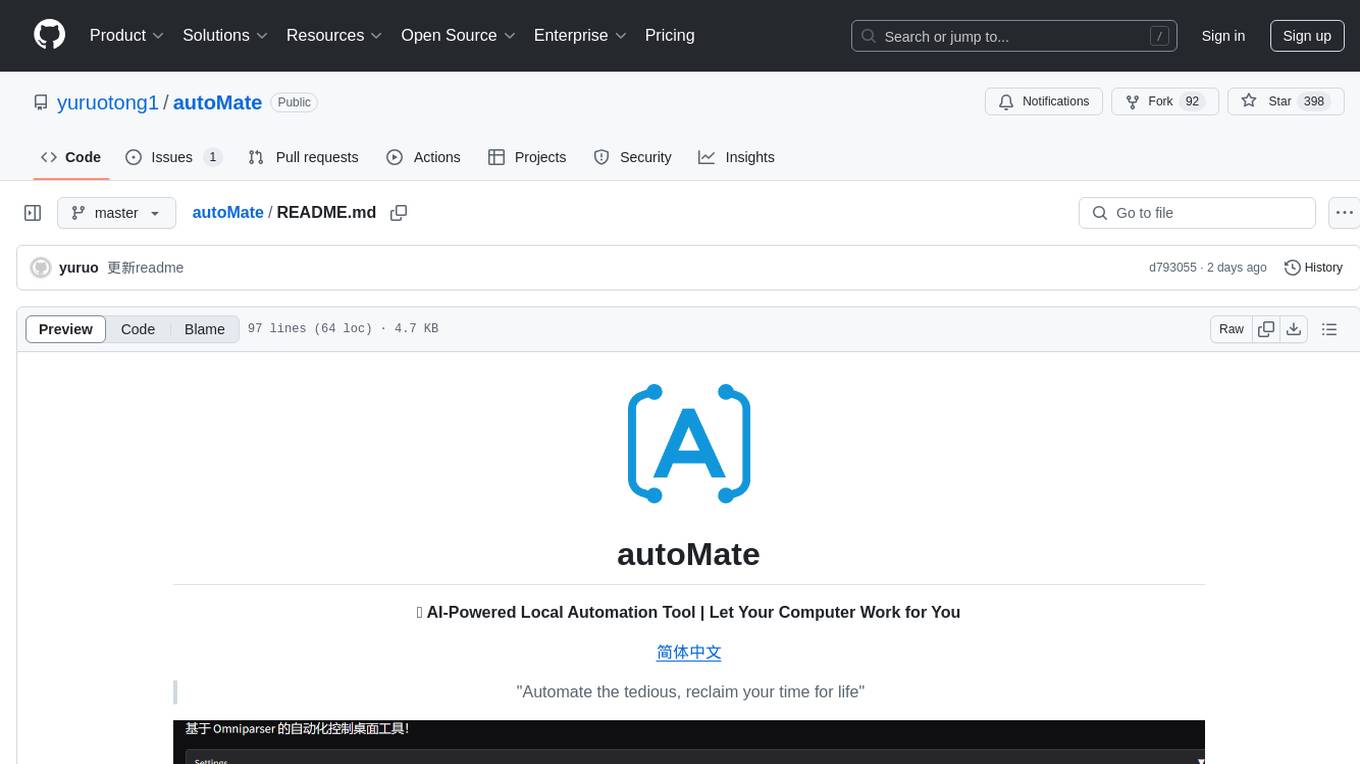Collapse the file tree side panel
1360x764 pixels.
point(33,213)
